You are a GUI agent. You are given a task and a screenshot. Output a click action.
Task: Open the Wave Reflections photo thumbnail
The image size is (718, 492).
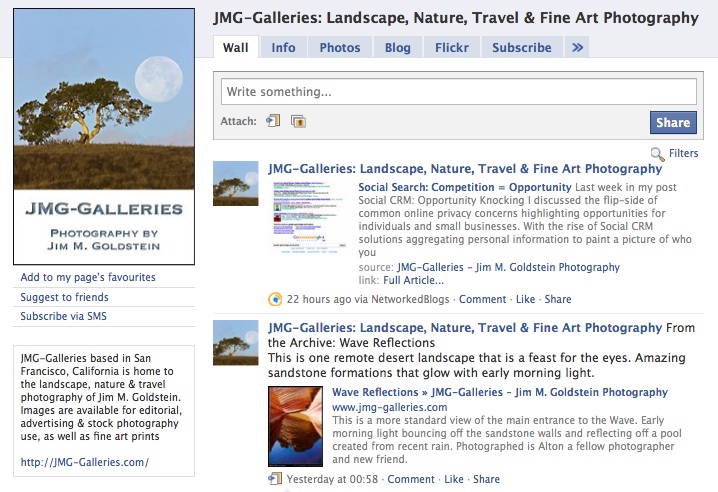coord(295,426)
